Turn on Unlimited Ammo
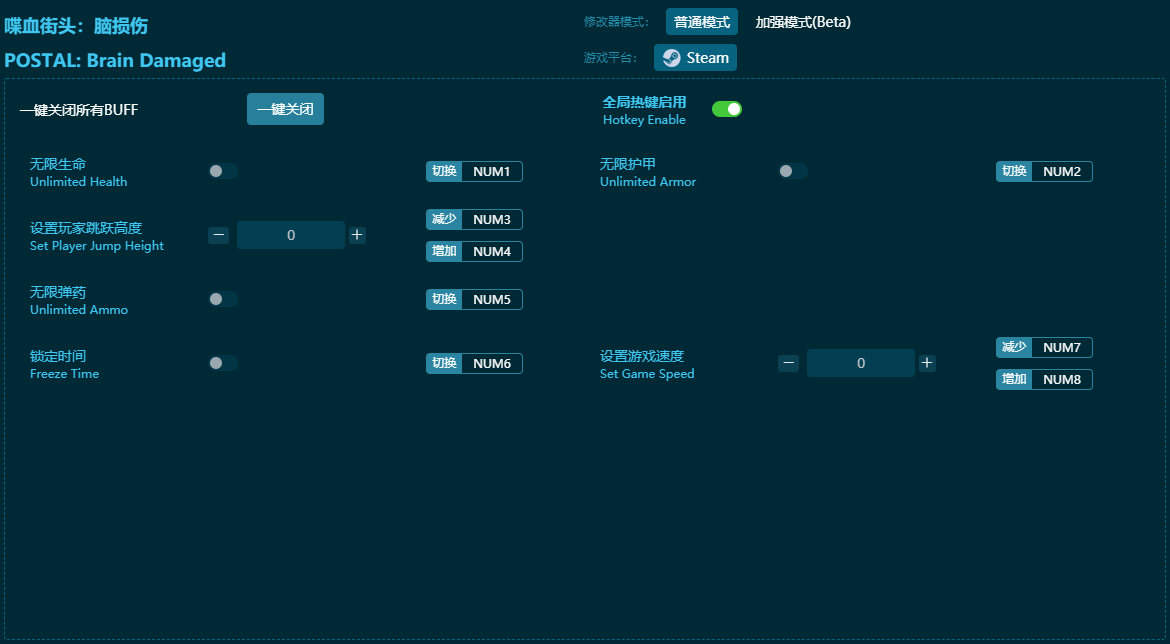Image resolution: width=1170 pixels, height=644 pixels. pyautogui.click(x=222, y=299)
